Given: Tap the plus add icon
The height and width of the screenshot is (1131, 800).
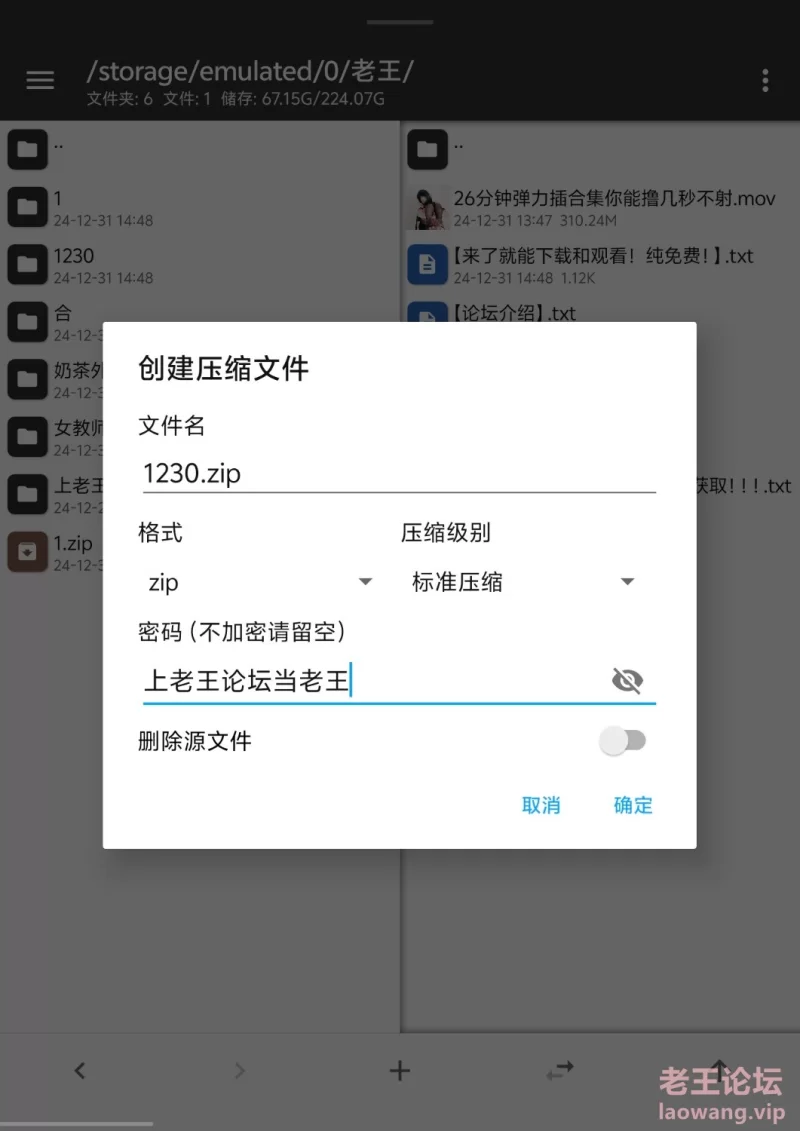Looking at the screenshot, I should 400,1070.
